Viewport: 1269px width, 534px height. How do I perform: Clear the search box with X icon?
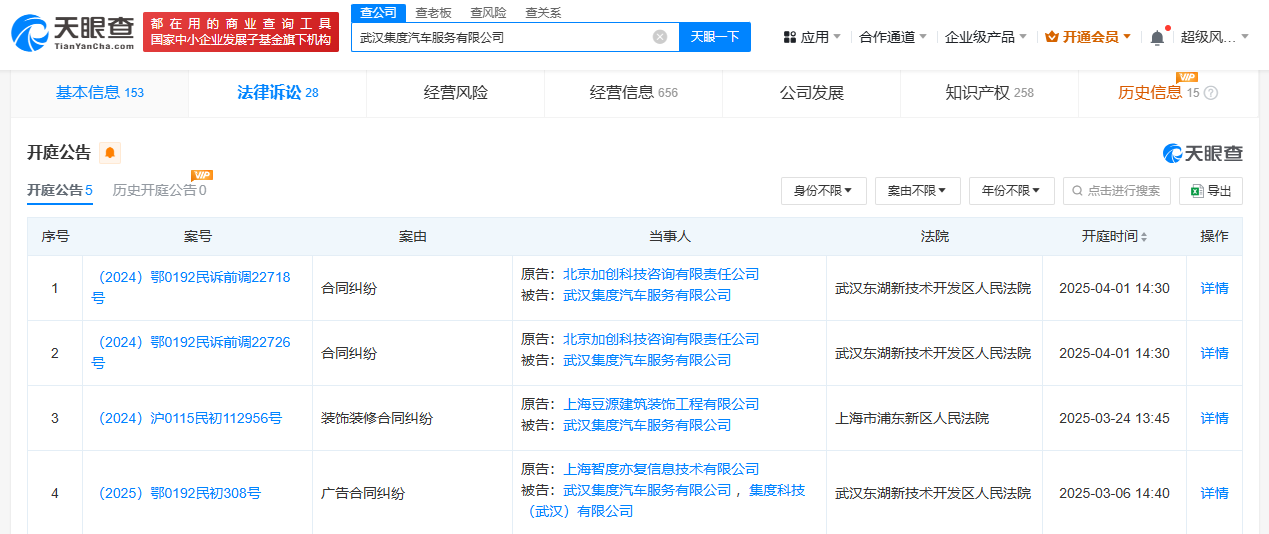pos(660,37)
